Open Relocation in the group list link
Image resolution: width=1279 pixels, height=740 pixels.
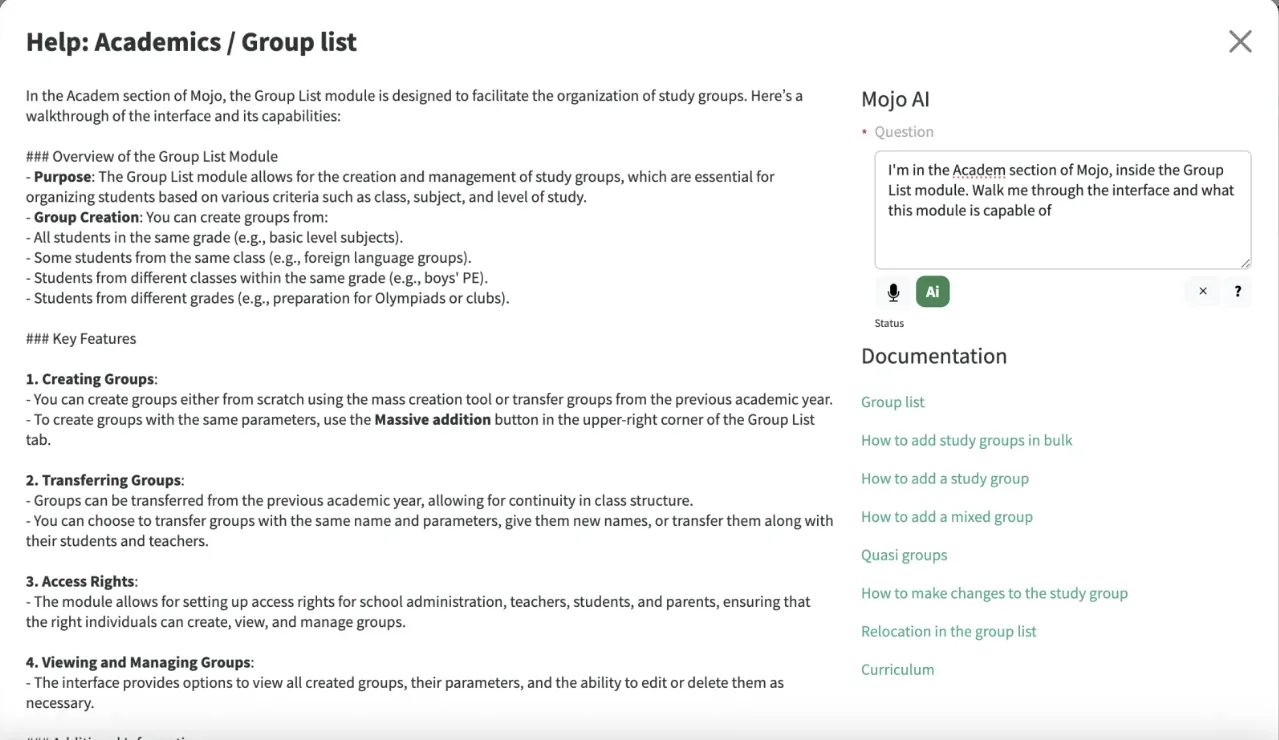tap(949, 631)
